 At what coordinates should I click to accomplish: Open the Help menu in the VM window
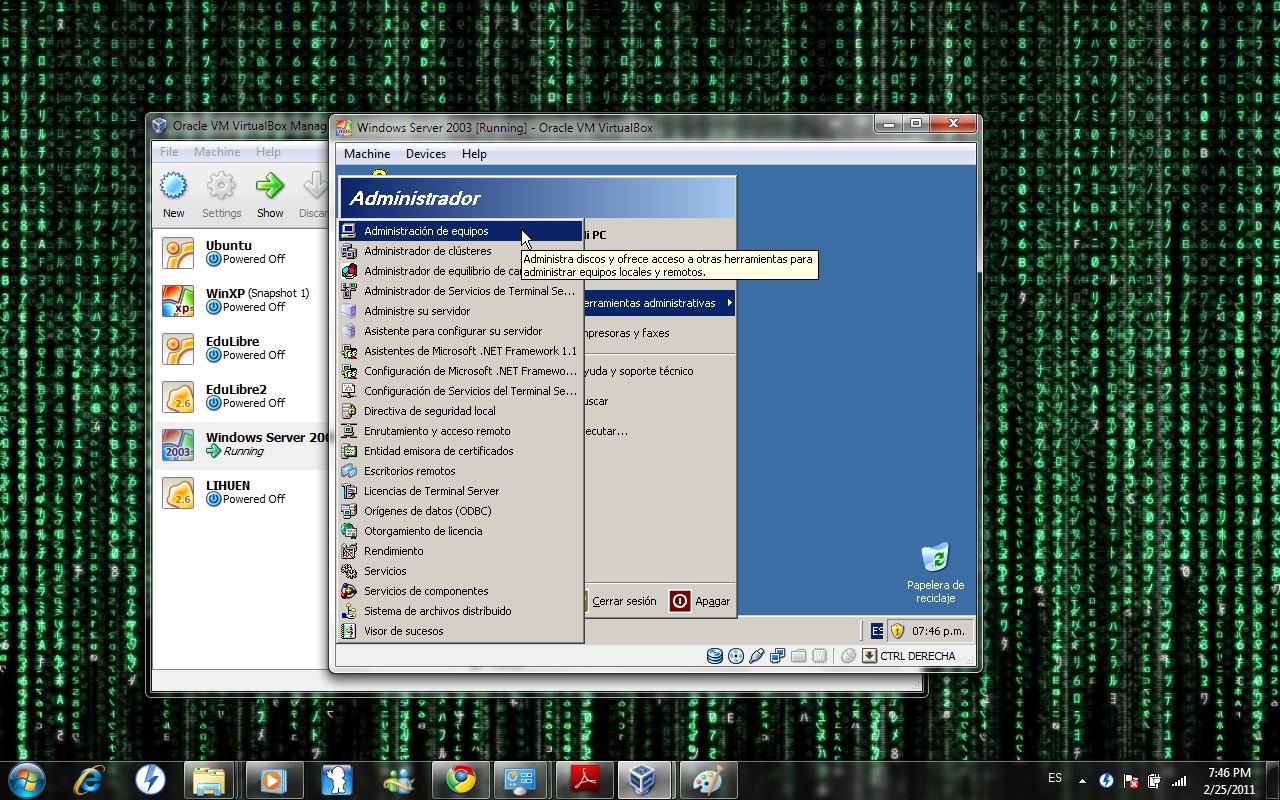click(474, 154)
